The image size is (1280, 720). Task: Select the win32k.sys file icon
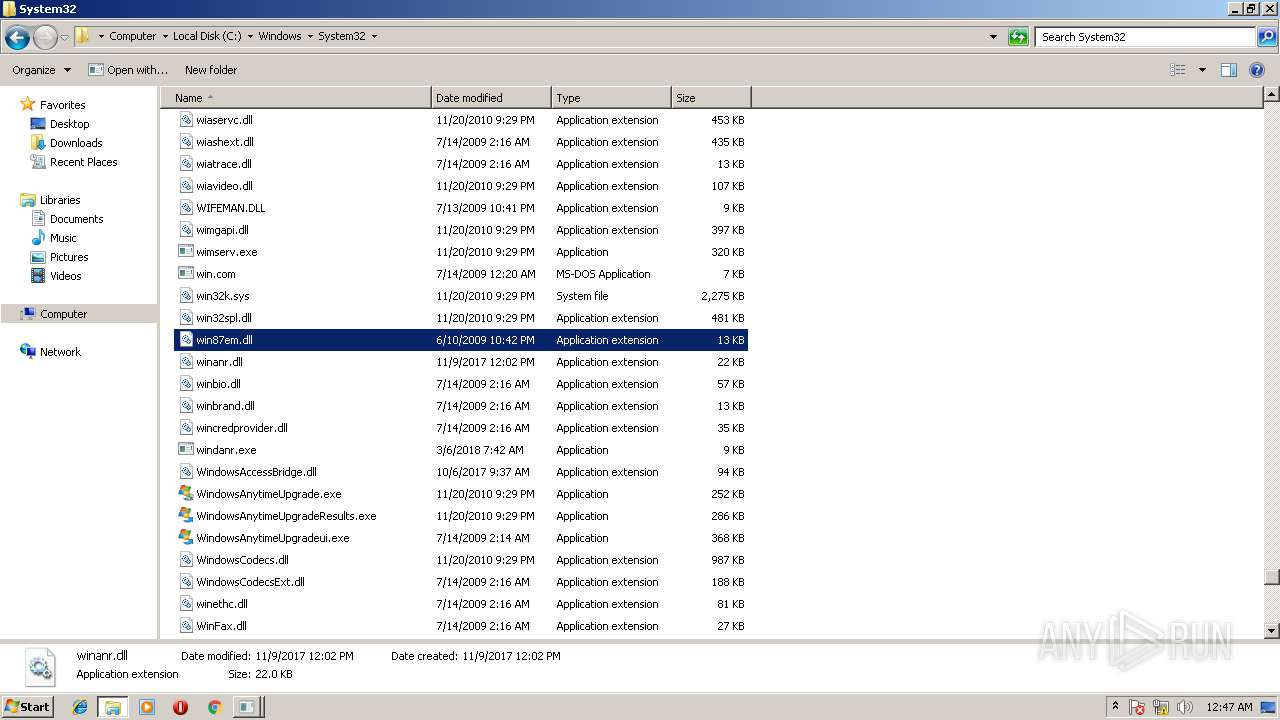tap(186, 296)
